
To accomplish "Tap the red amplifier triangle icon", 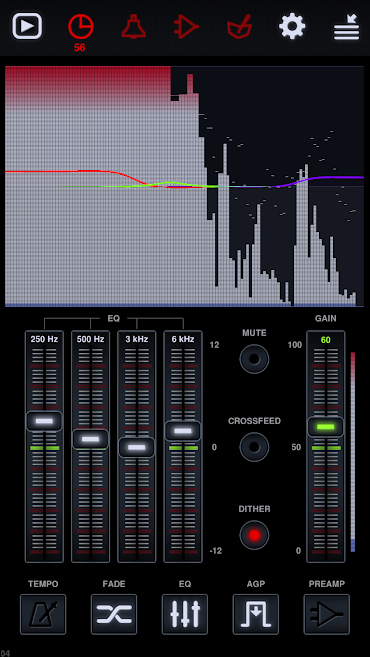I will (186, 27).
